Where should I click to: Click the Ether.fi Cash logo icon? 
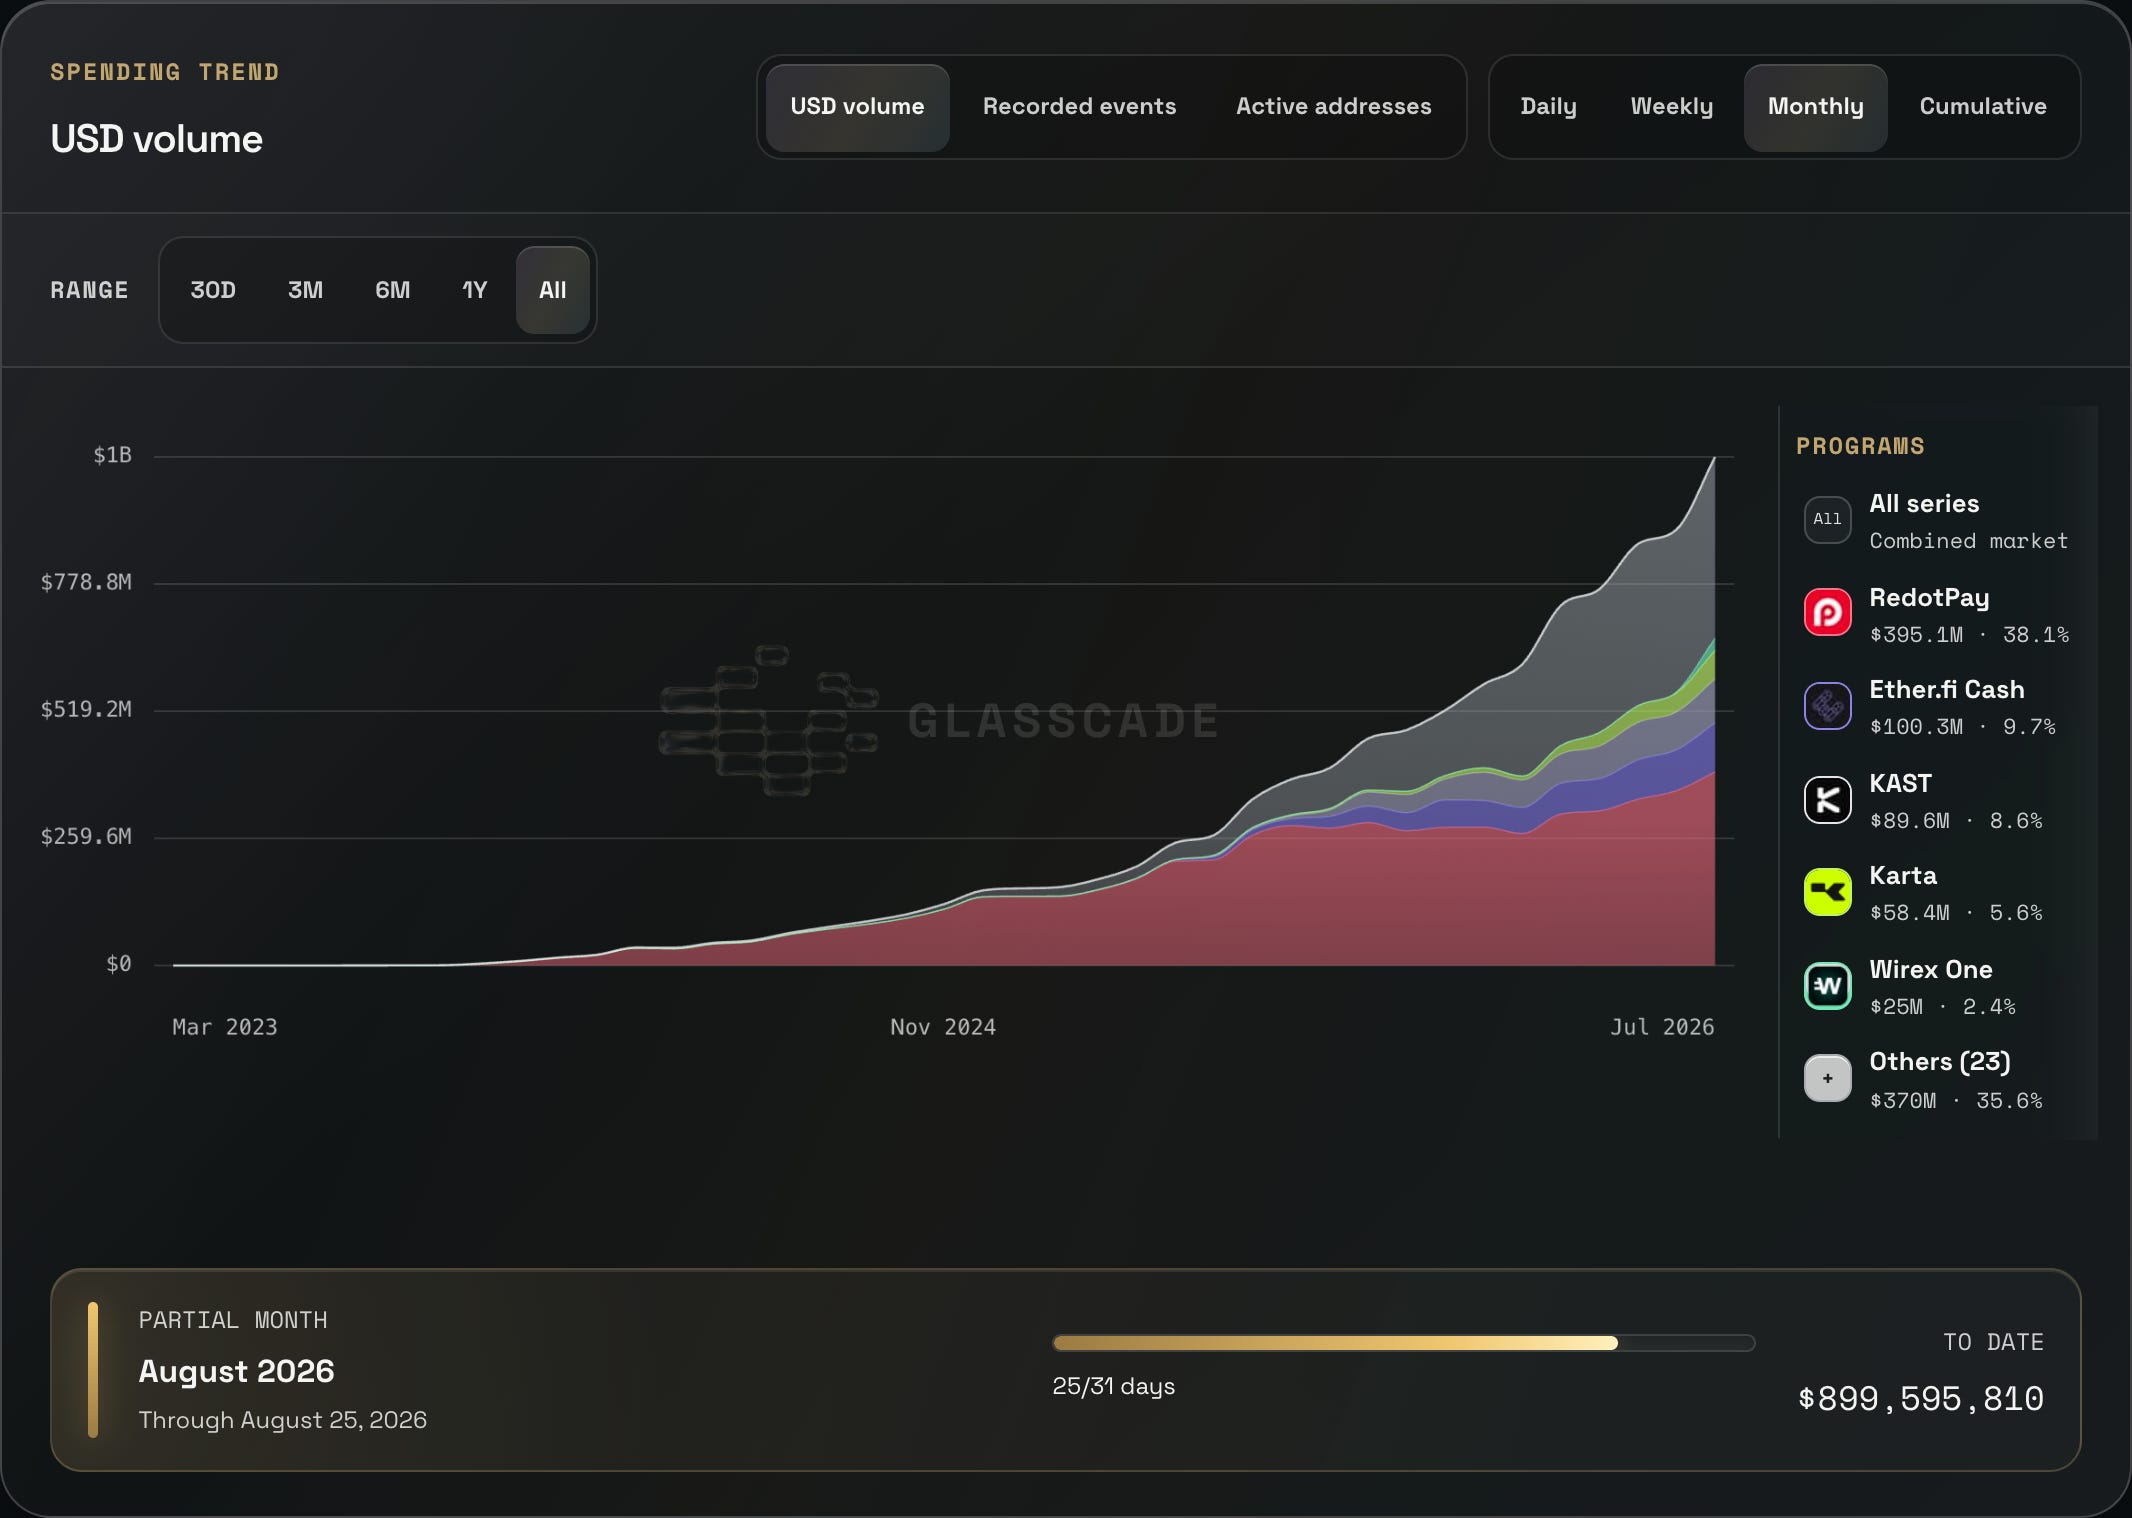(x=1827, y=706)
